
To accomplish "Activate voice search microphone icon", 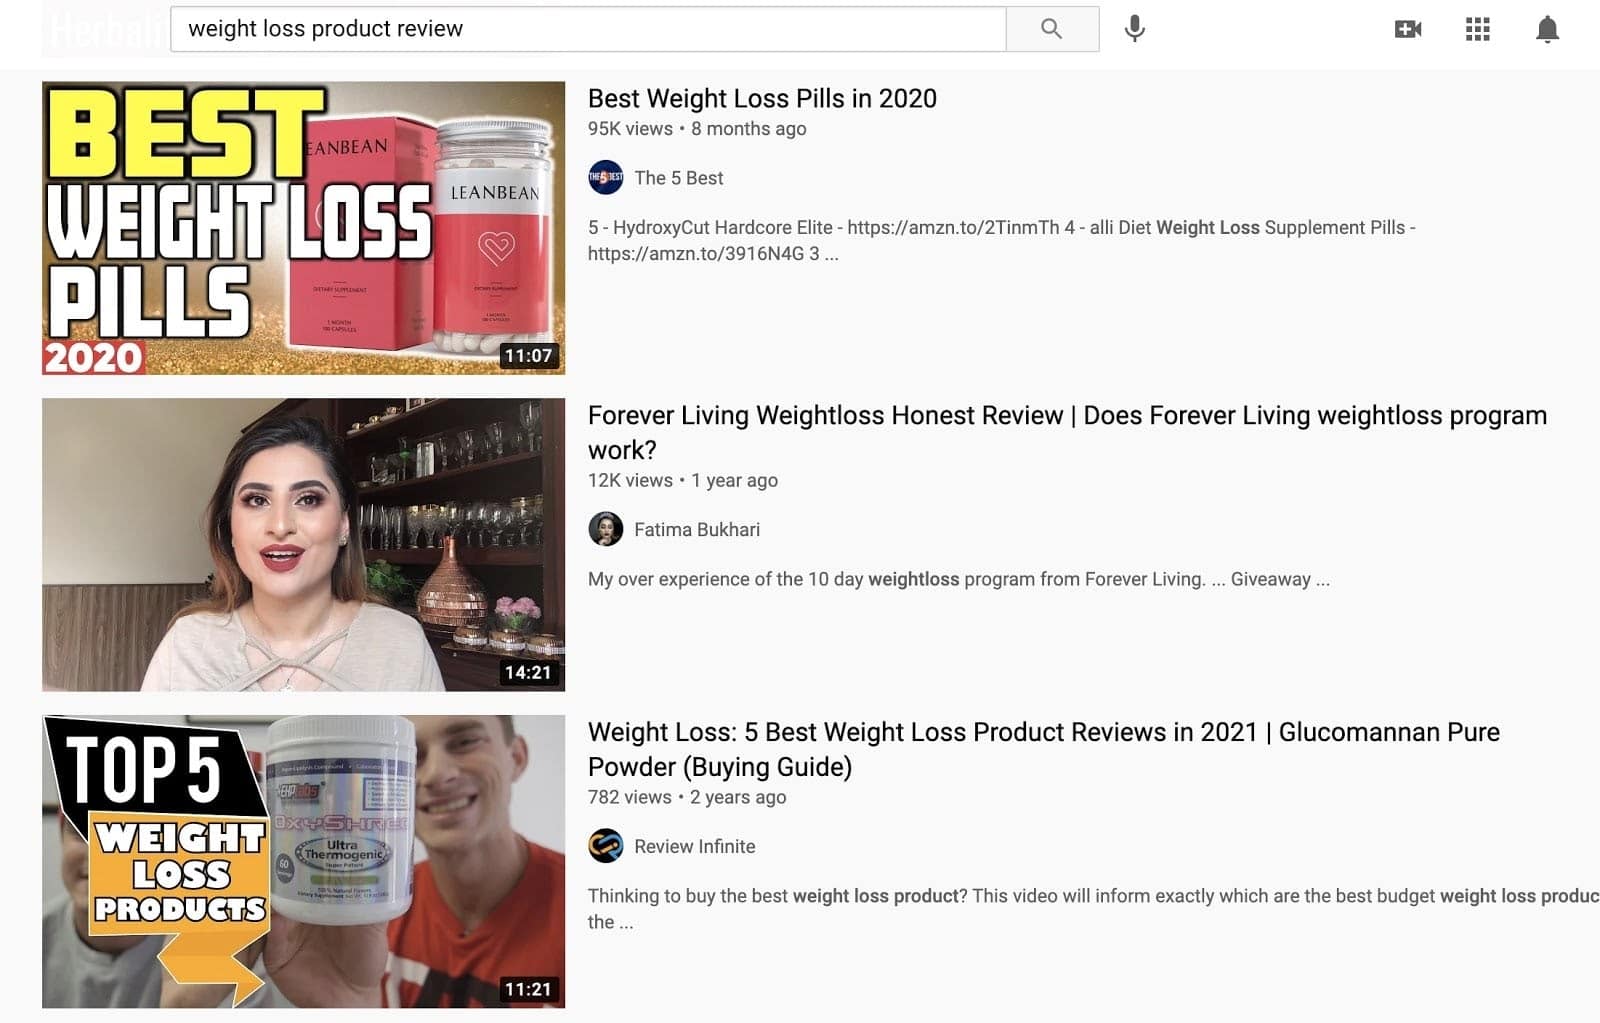I will pyautogui.click(x=1134, y=29).
